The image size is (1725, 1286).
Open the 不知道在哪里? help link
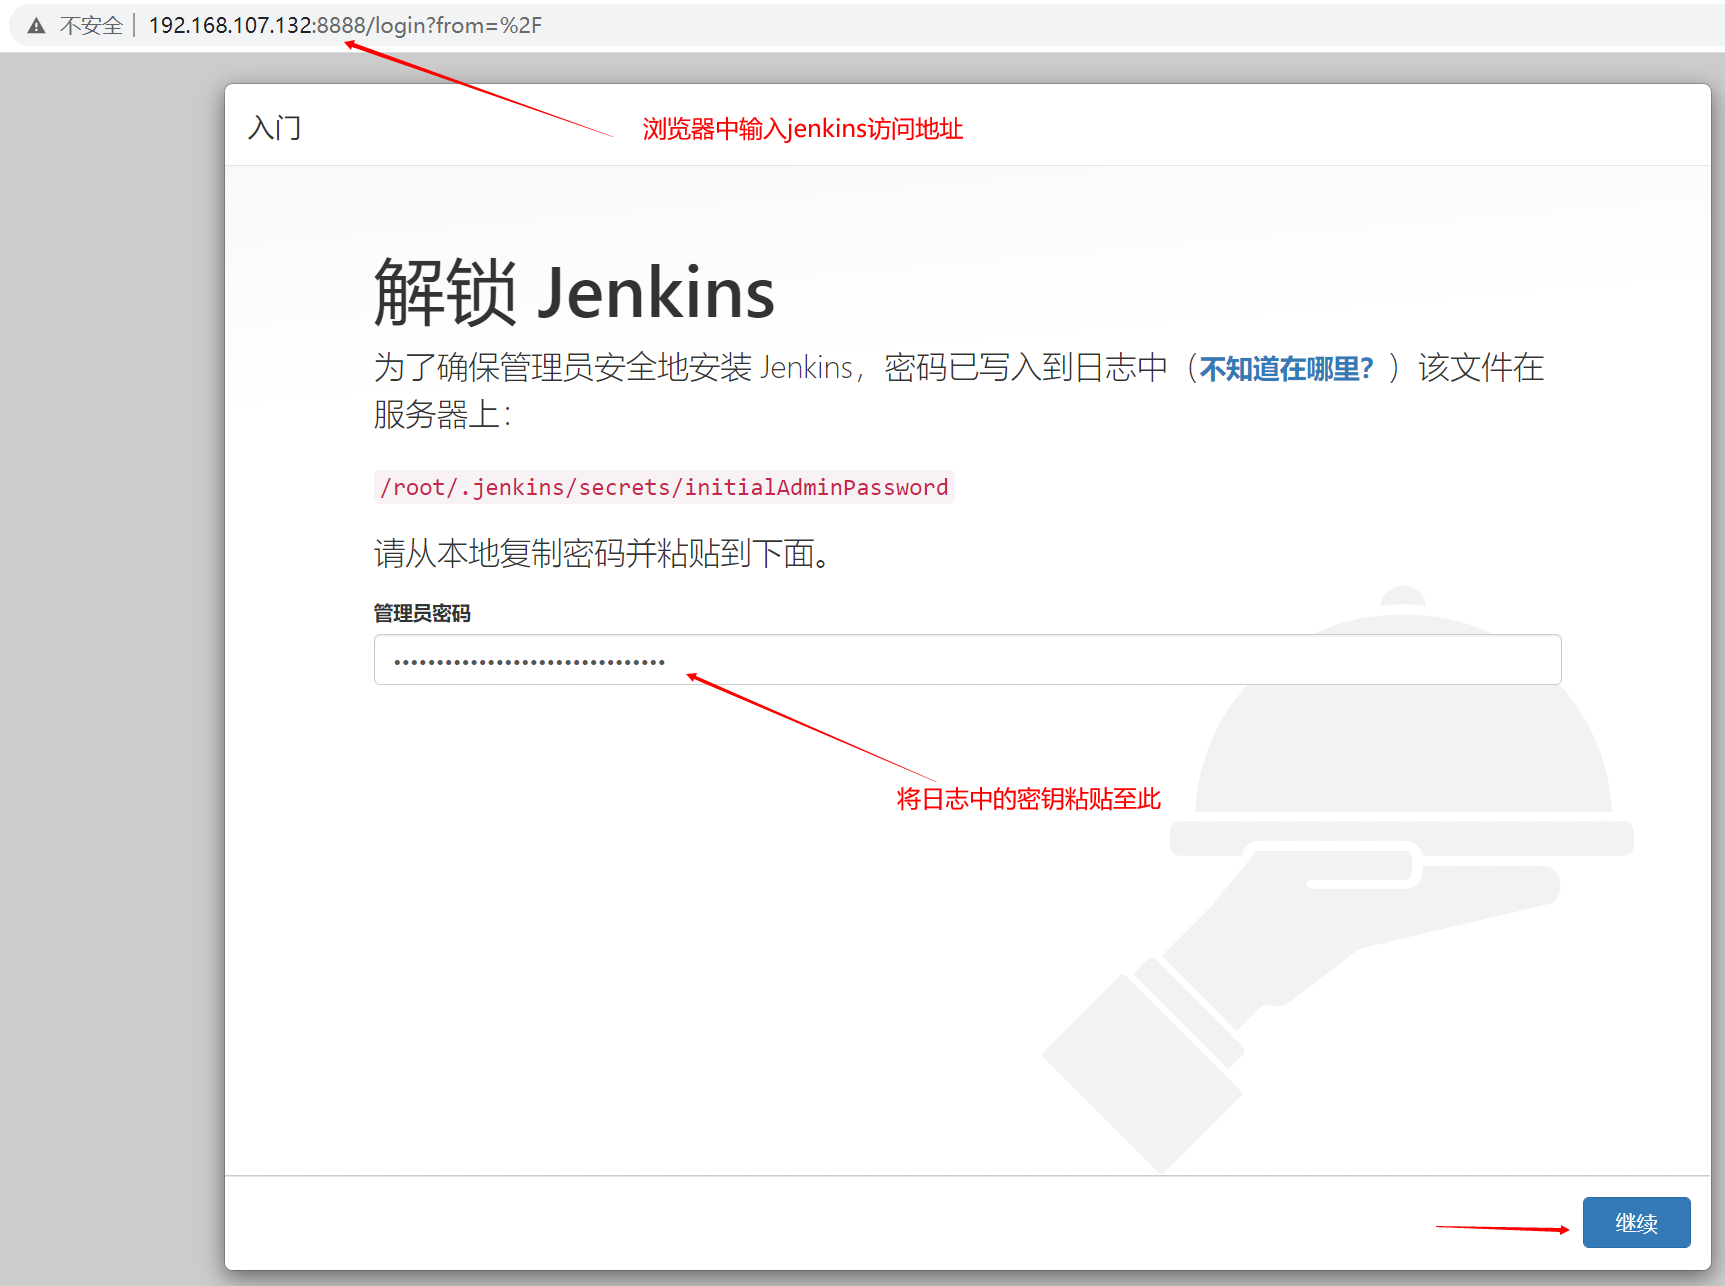[x=1287, y=369]
